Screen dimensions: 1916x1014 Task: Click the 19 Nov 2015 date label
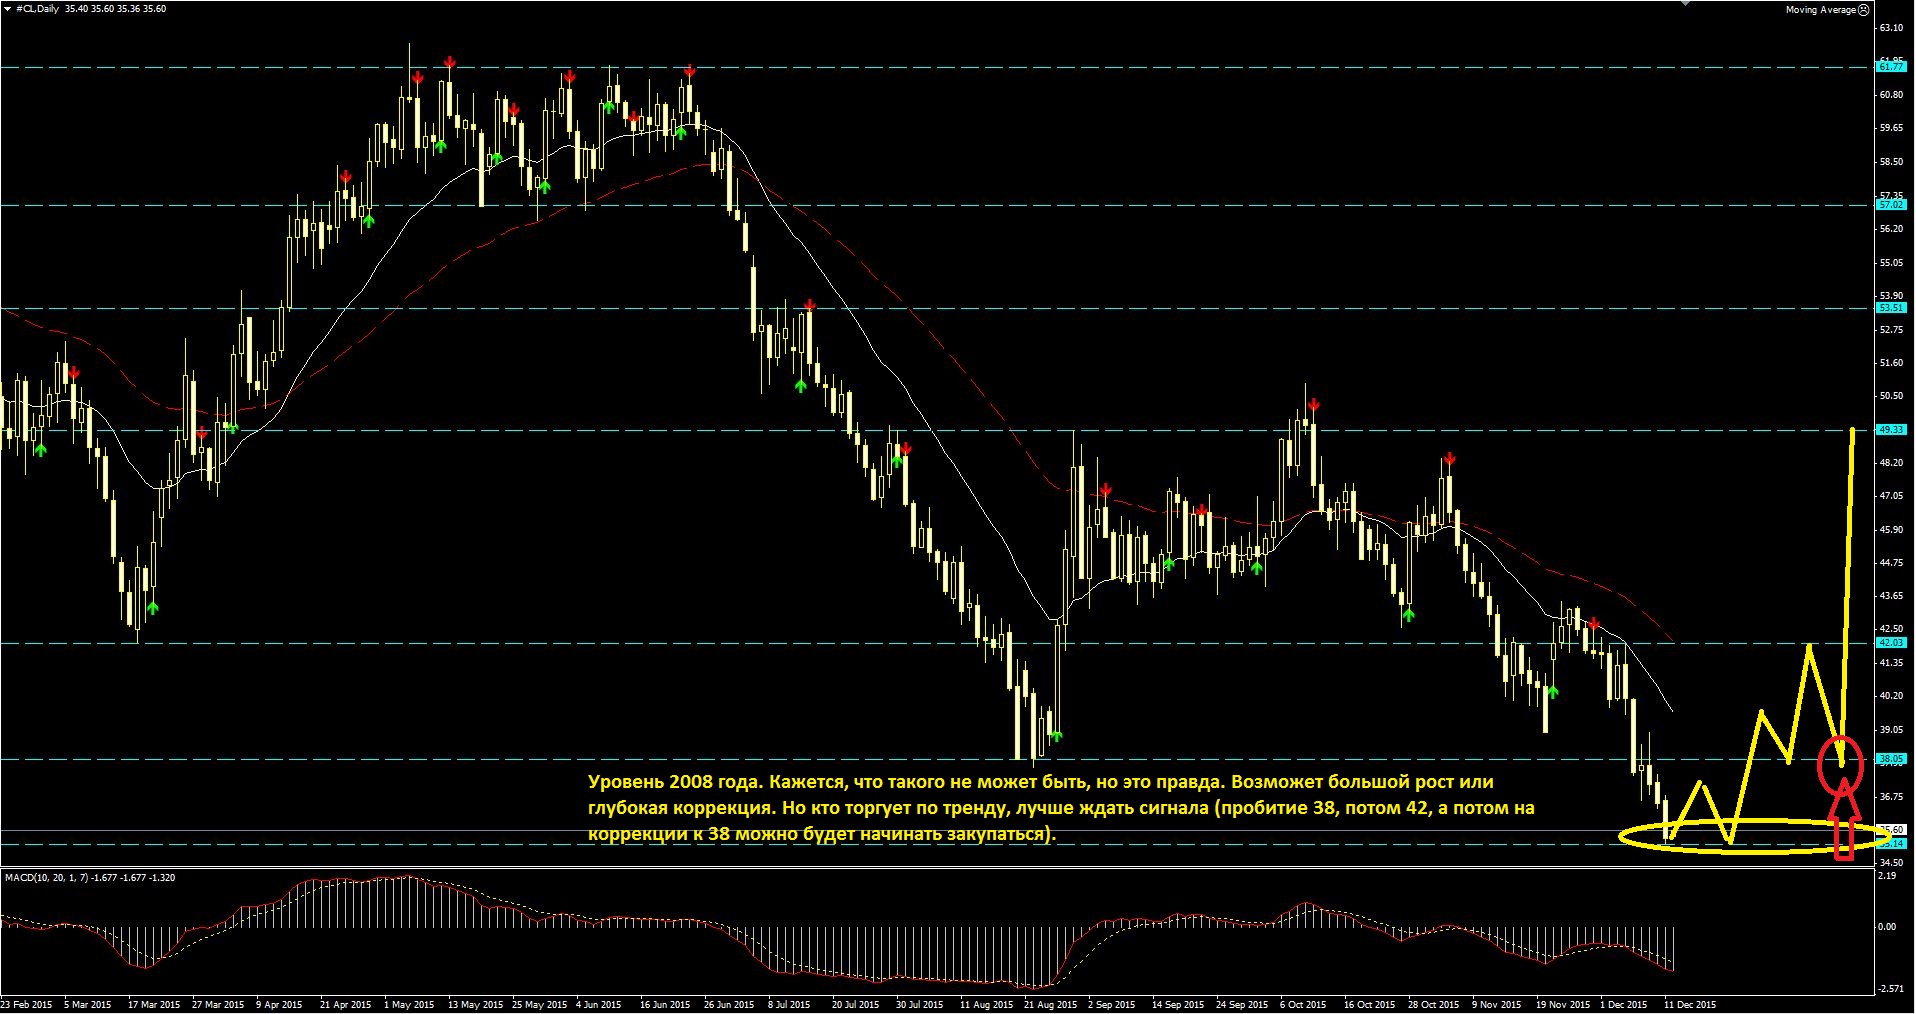pos(1563,1005)
